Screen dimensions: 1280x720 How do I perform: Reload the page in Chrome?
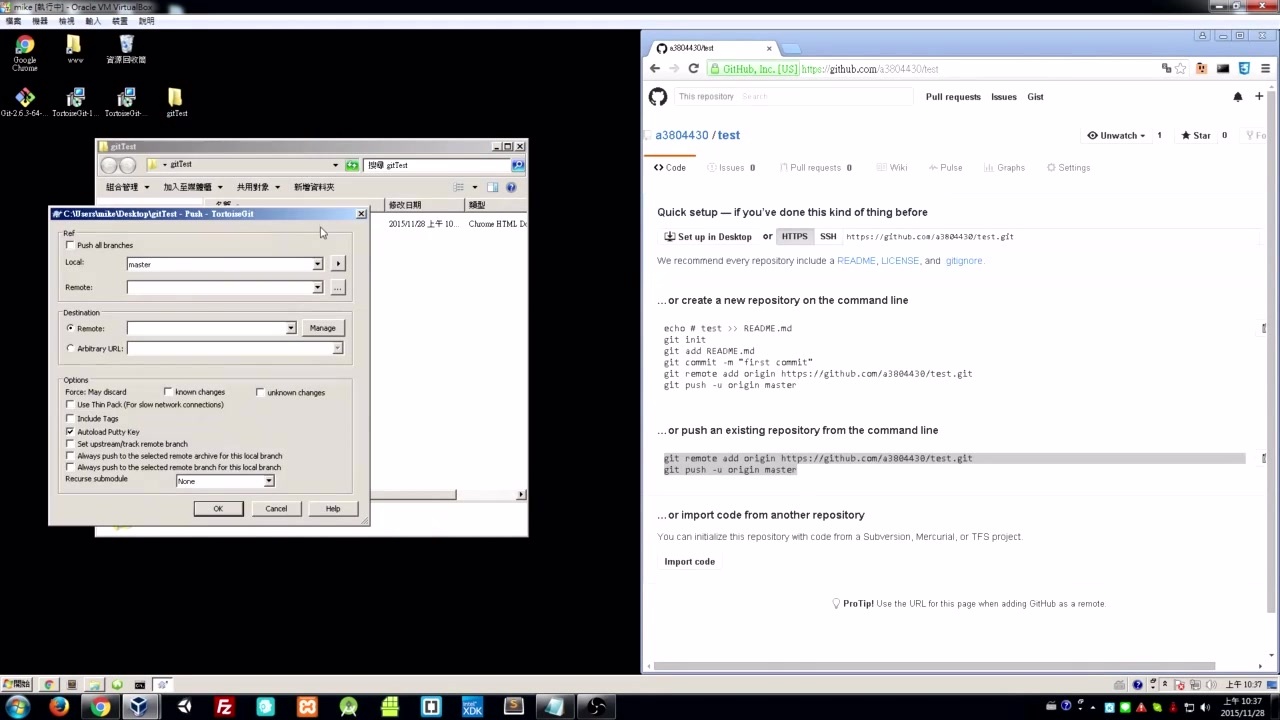[693, 69]
